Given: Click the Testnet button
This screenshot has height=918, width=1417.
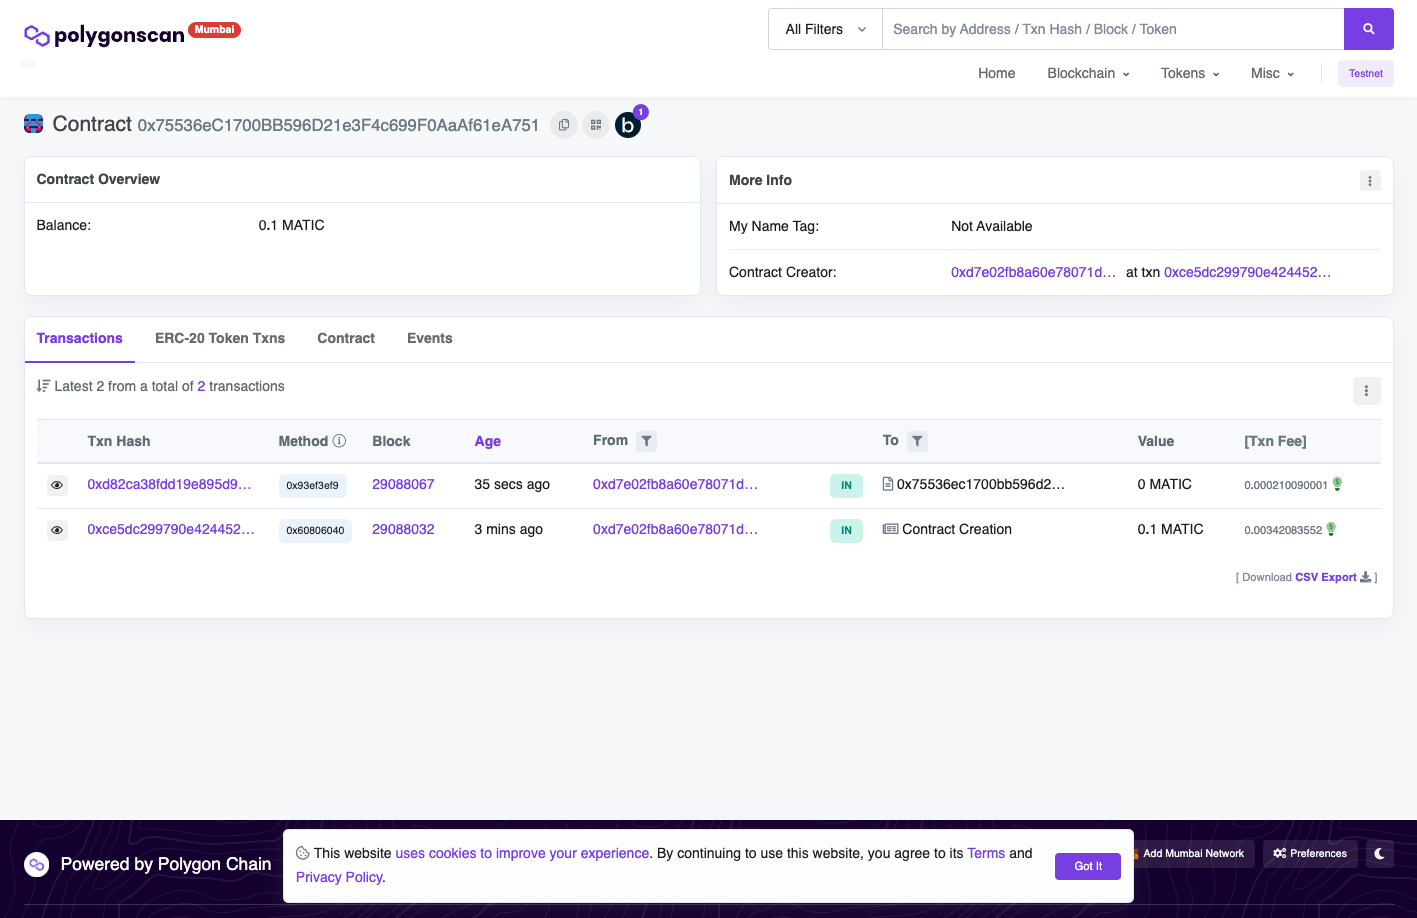Looking at the screenshot, I should click(1365, 73).
